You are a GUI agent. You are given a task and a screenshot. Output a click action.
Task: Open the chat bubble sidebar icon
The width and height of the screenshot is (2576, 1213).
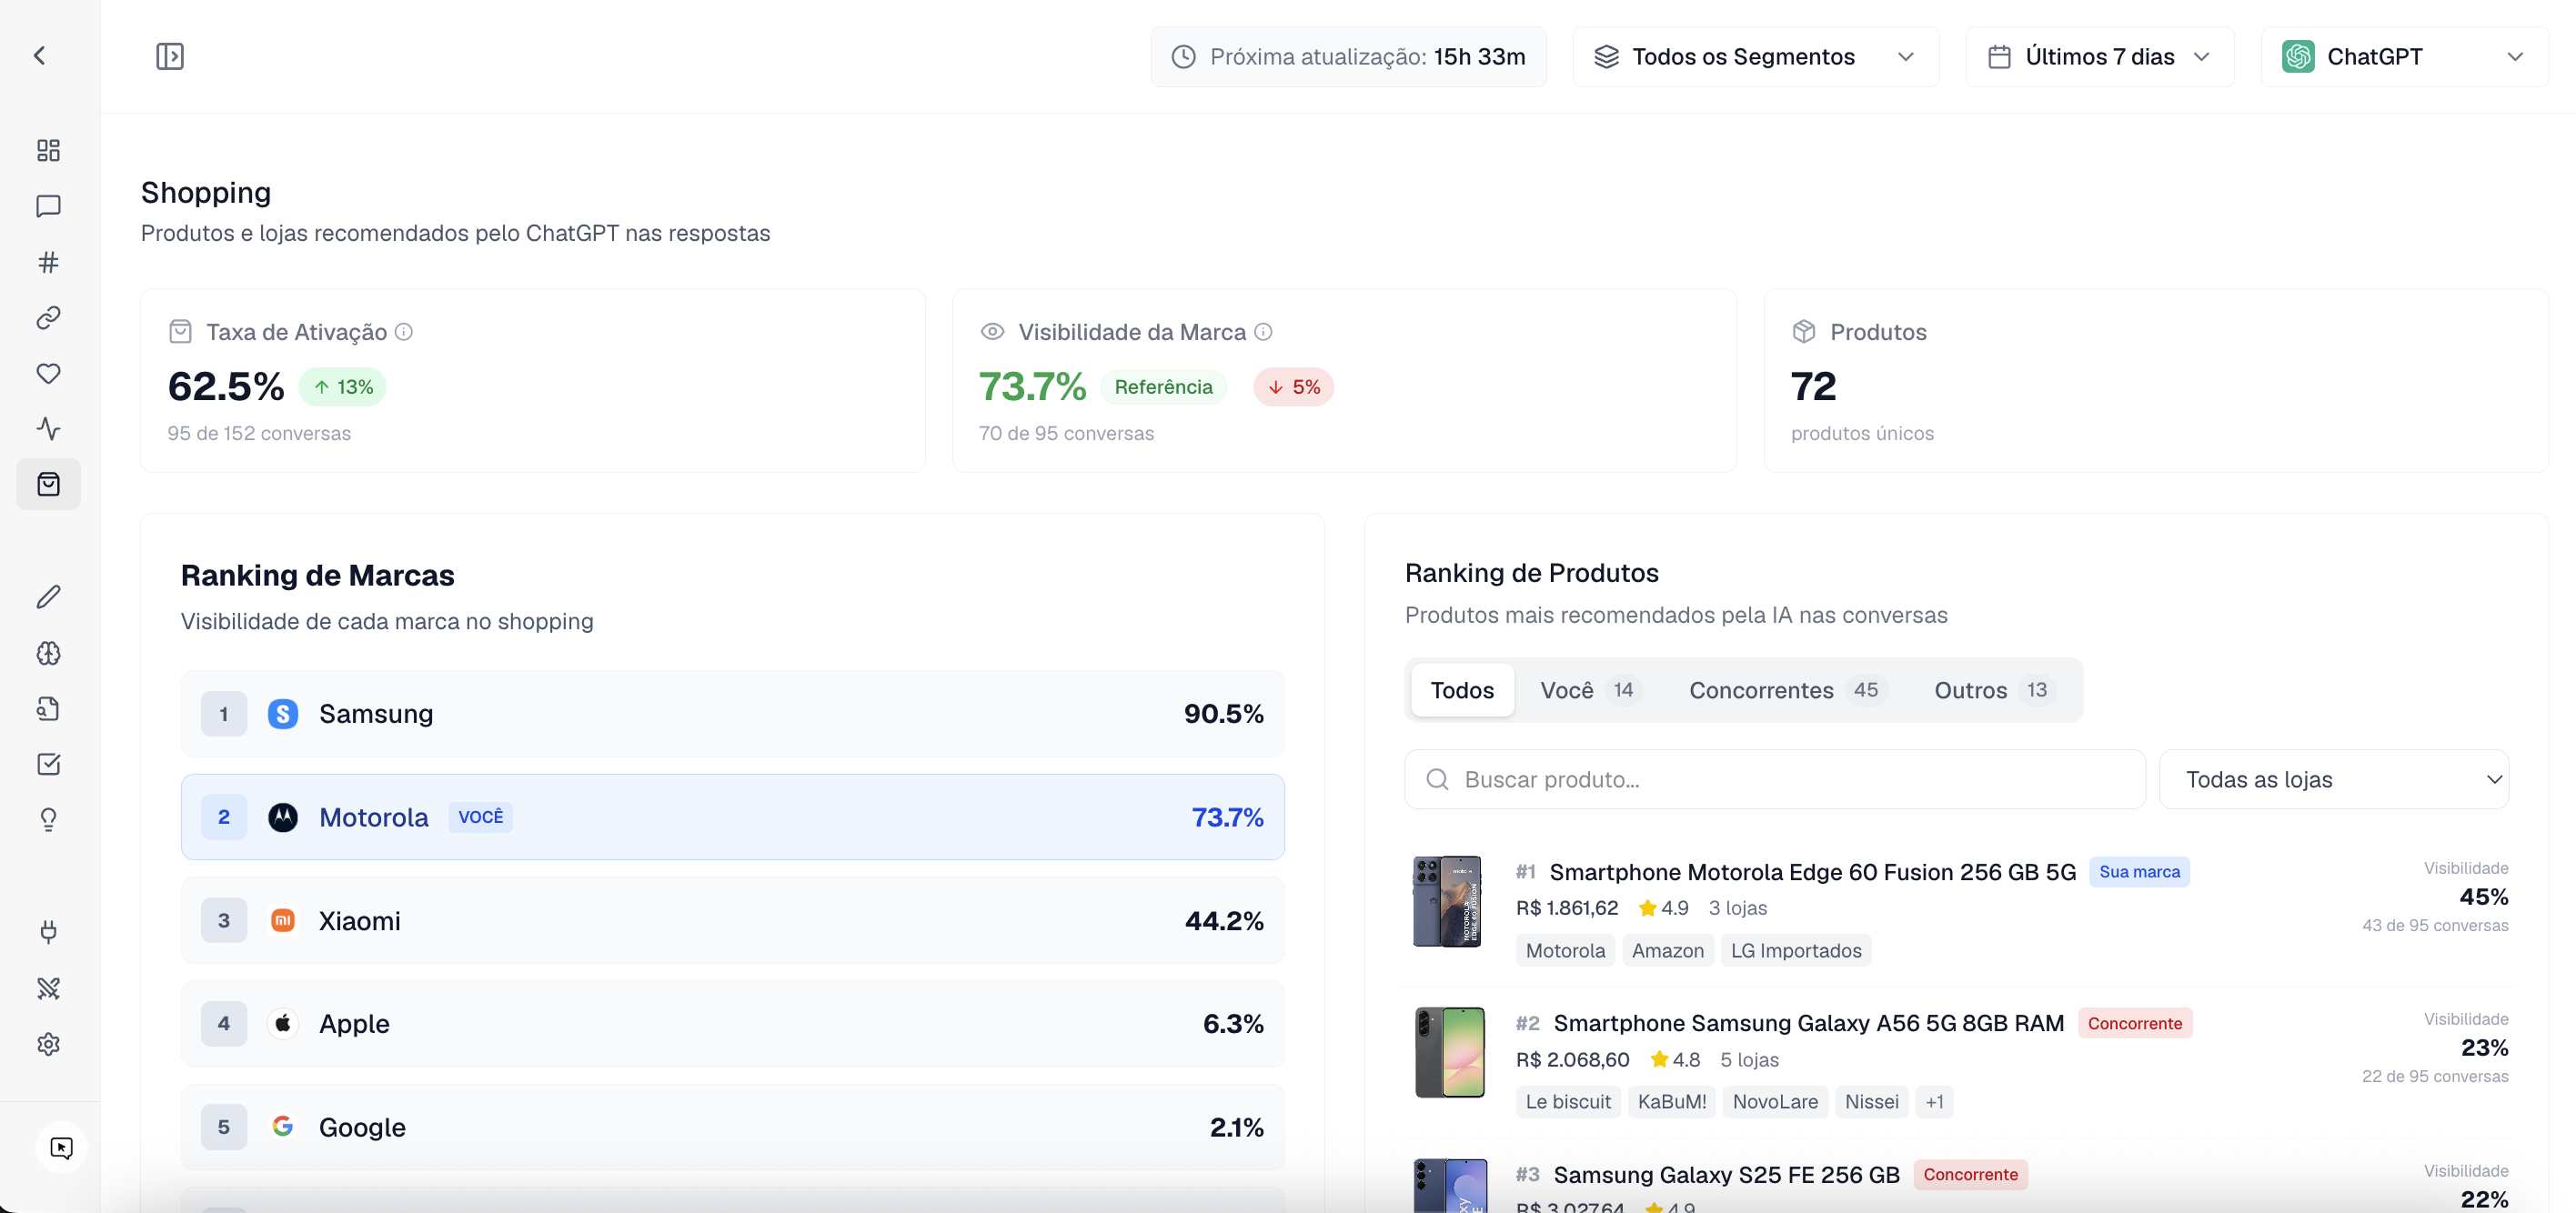point(48,206)
